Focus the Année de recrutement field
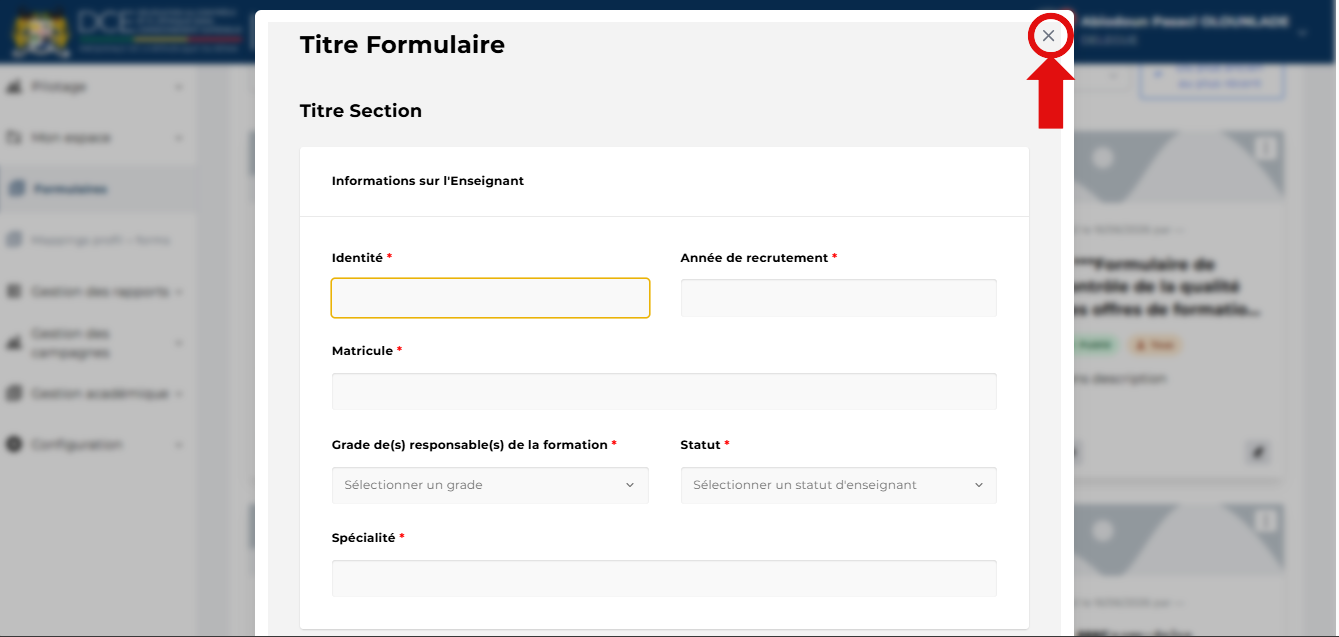 click(838, 298)
